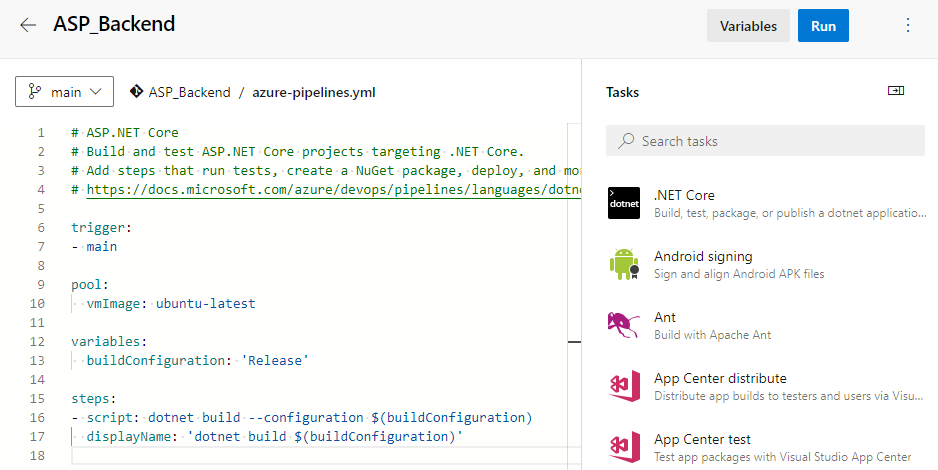Click line number 1 in the gutter
938x470 pixels.
pos(41,132)
